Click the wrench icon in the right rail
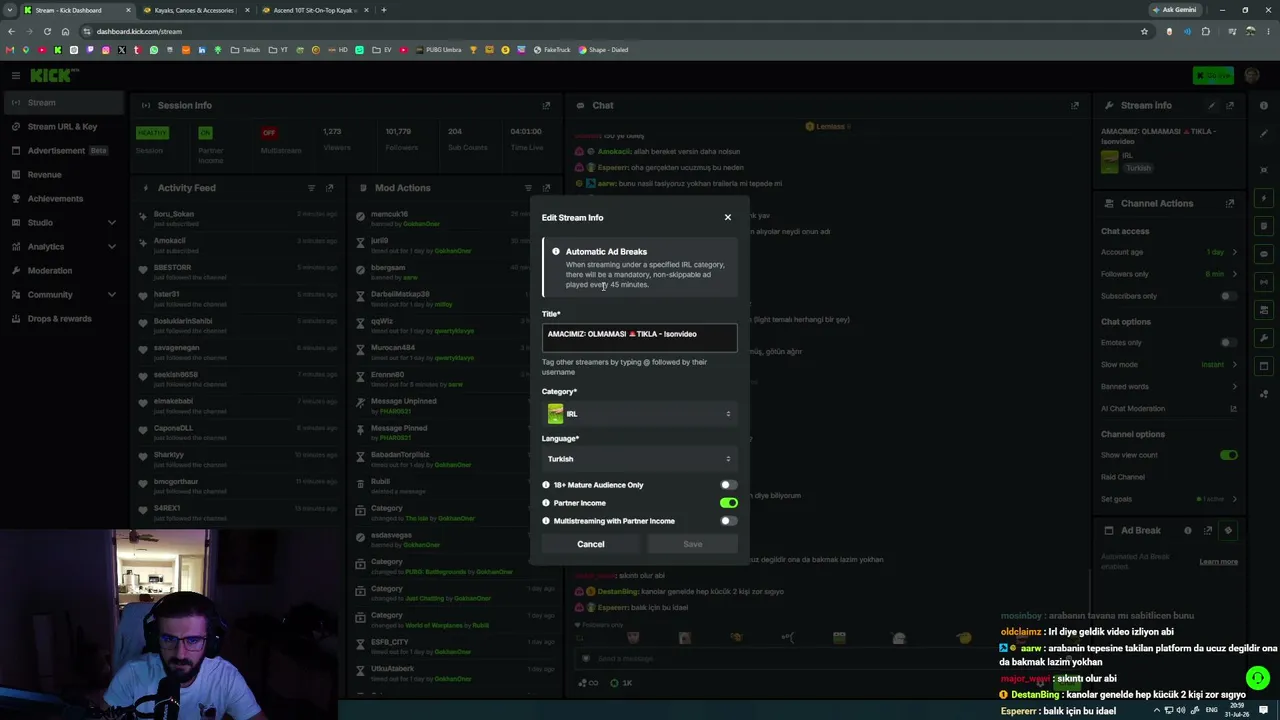This screenshot has width=1280, height=720. point(1264,338)
